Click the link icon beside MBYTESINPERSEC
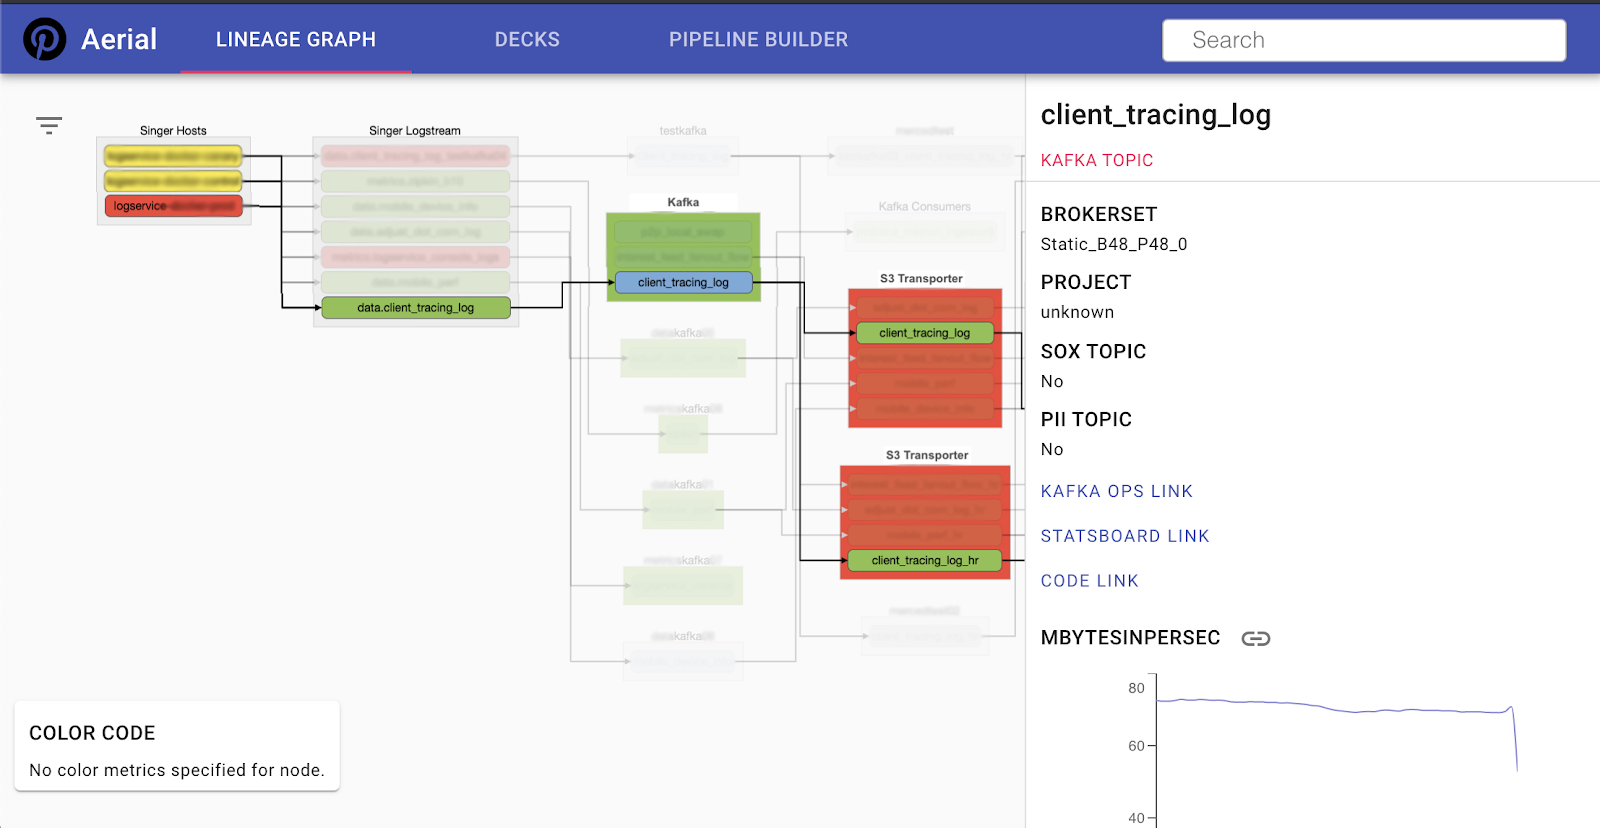1600x828 pixels. [1256, 638]
